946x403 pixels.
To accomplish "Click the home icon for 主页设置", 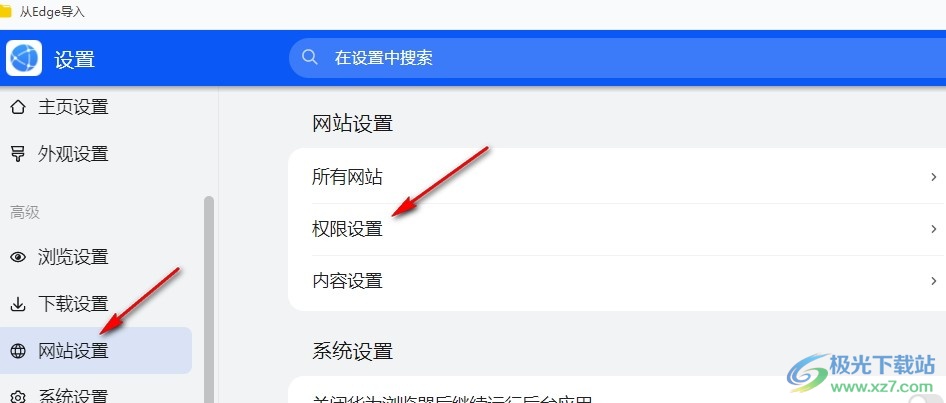I will [18, 107].
